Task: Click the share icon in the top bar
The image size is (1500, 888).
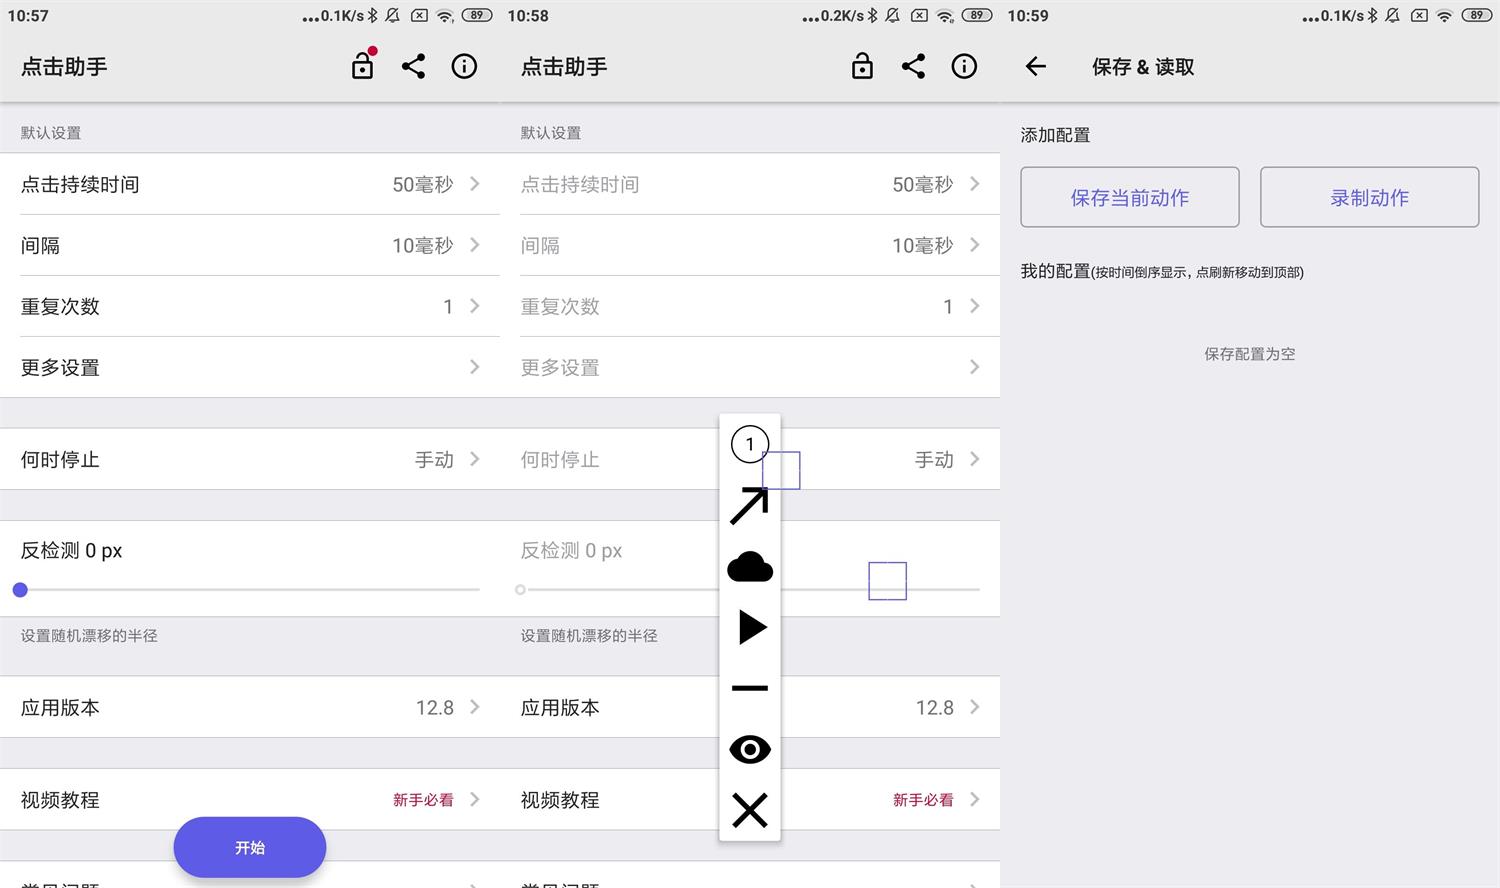Action: click(x=413, y=66)
